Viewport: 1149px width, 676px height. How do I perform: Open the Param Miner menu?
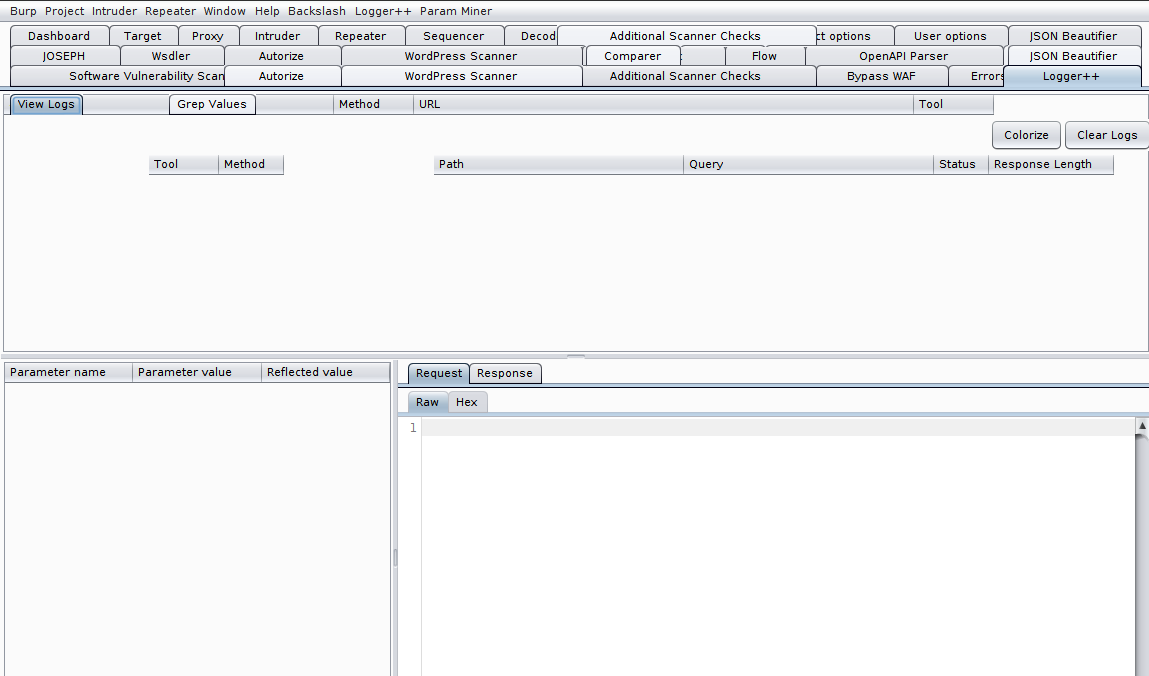coord(455,11)
